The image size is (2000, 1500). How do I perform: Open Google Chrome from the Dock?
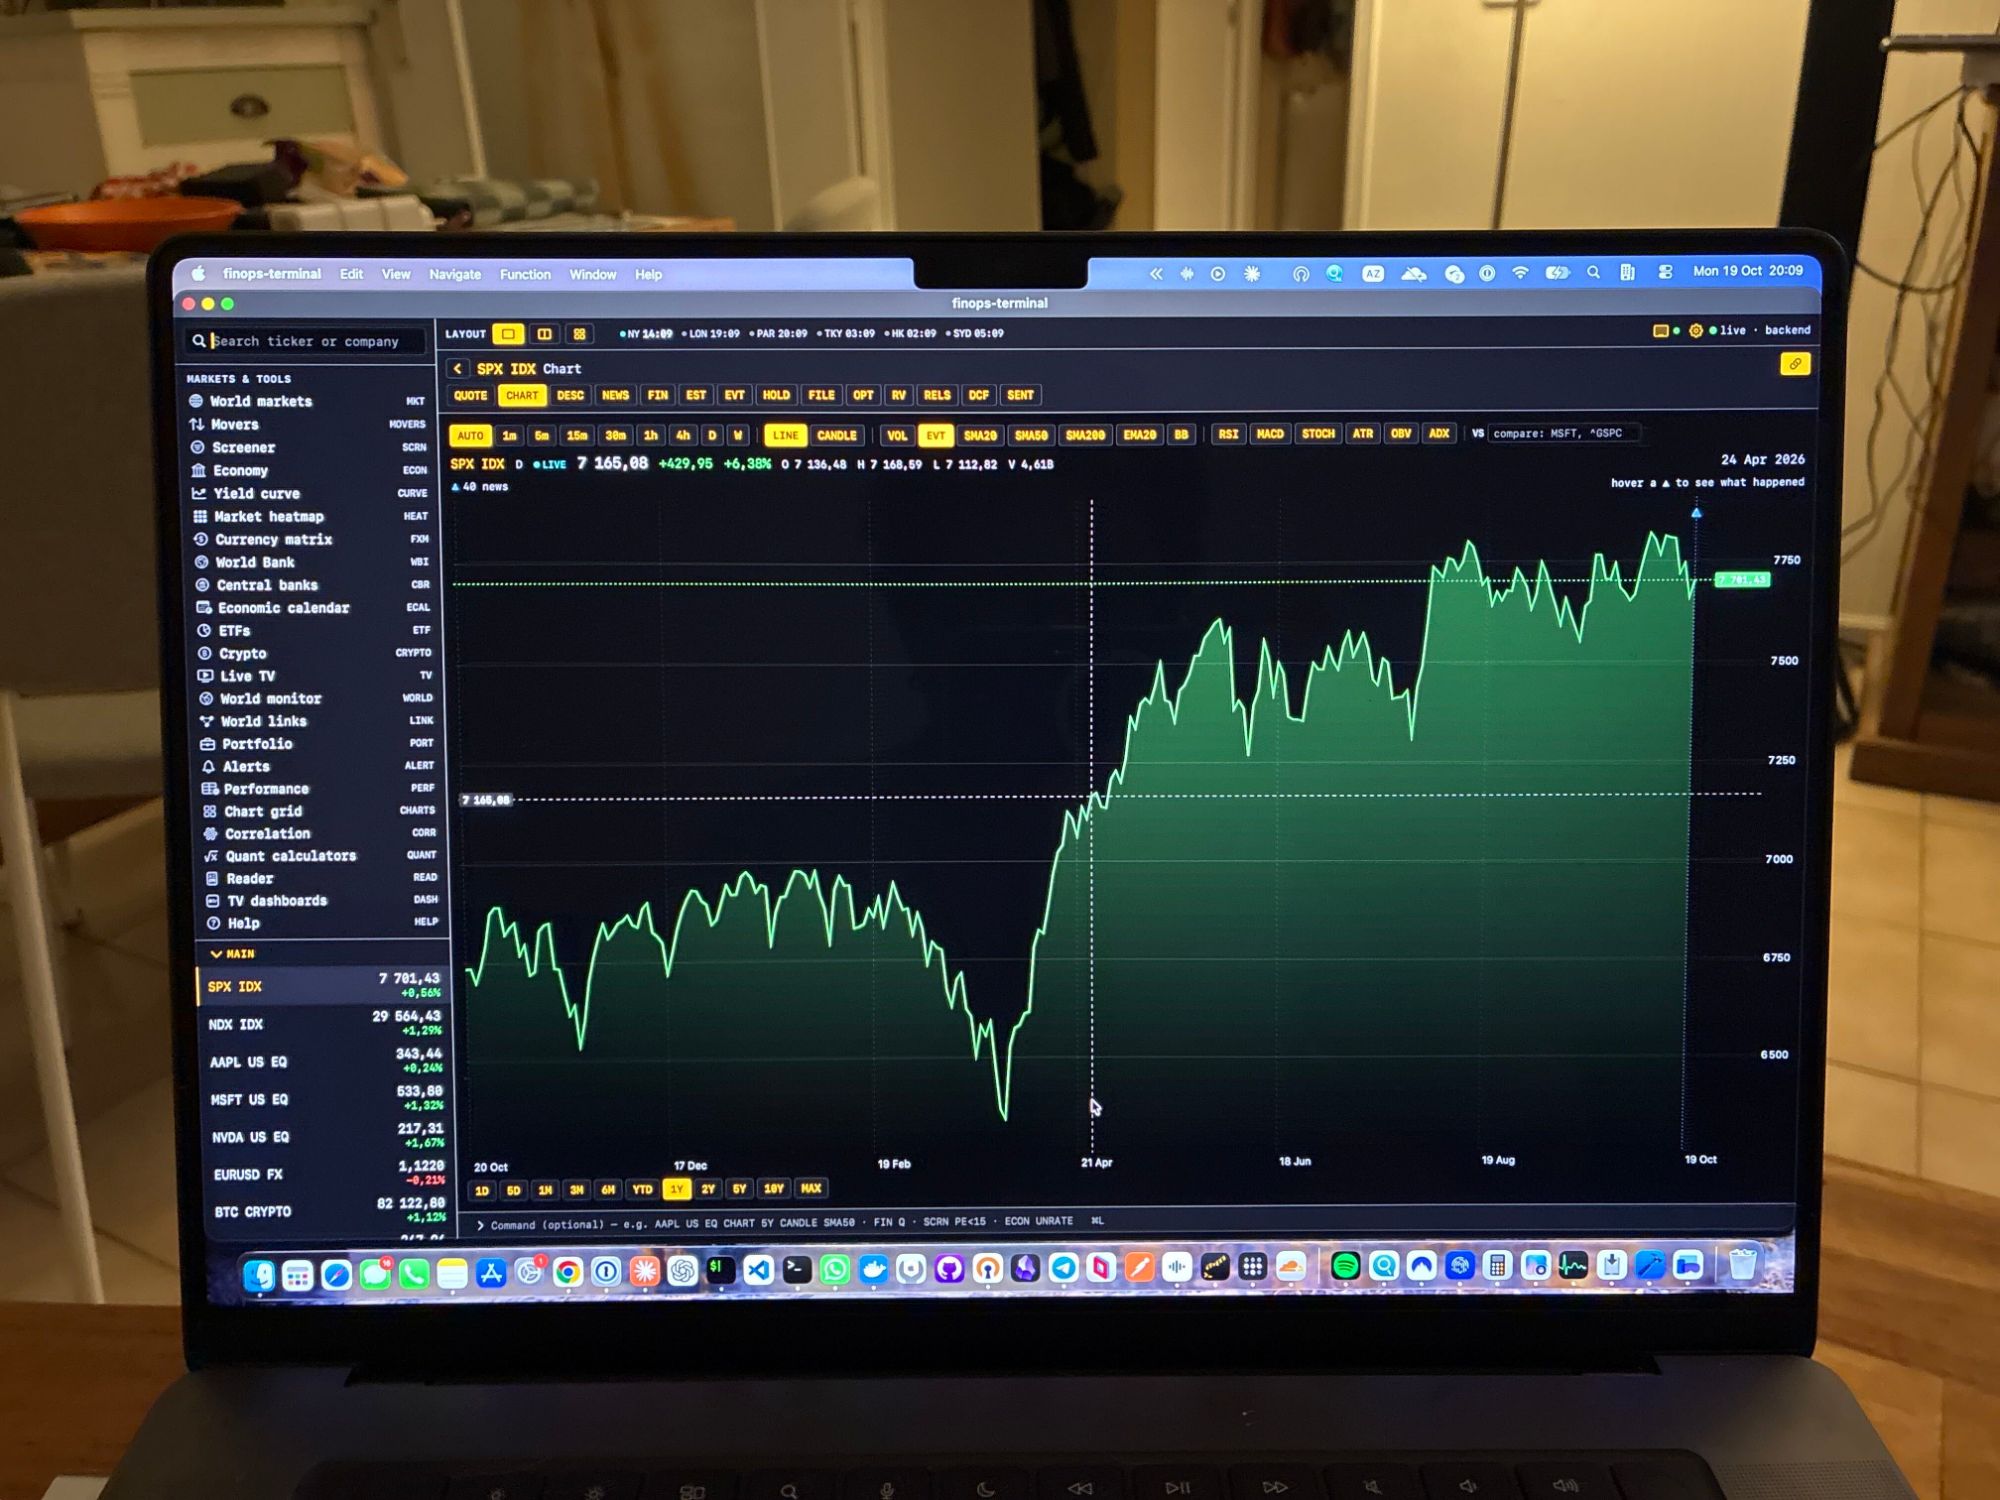pos(568,1272)
